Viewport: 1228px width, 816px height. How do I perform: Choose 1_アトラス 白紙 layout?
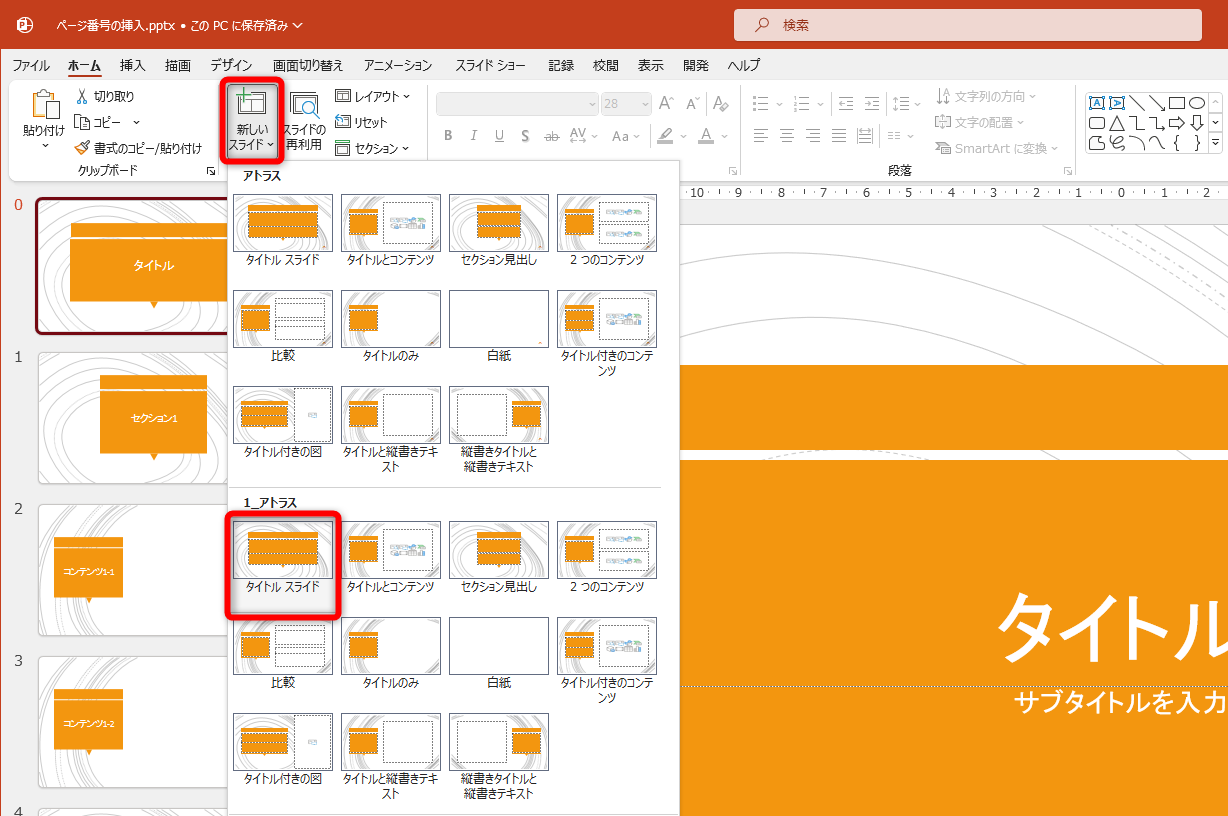[499, 654]
